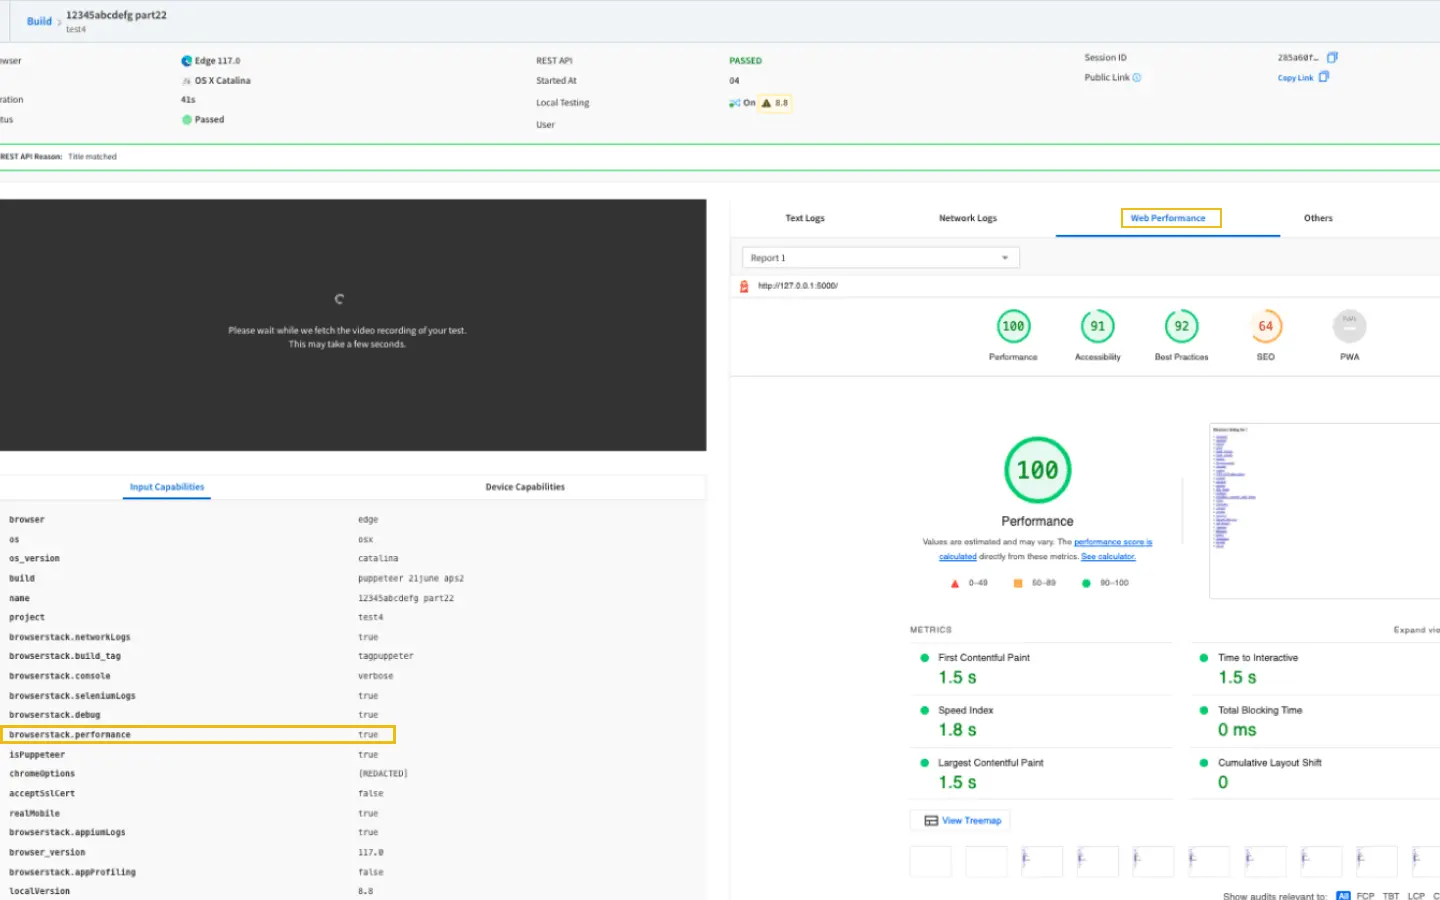Jump to the Best Practices score gauge
Viewport: 1440px width, 900px height.
(x=1181, y=326)
